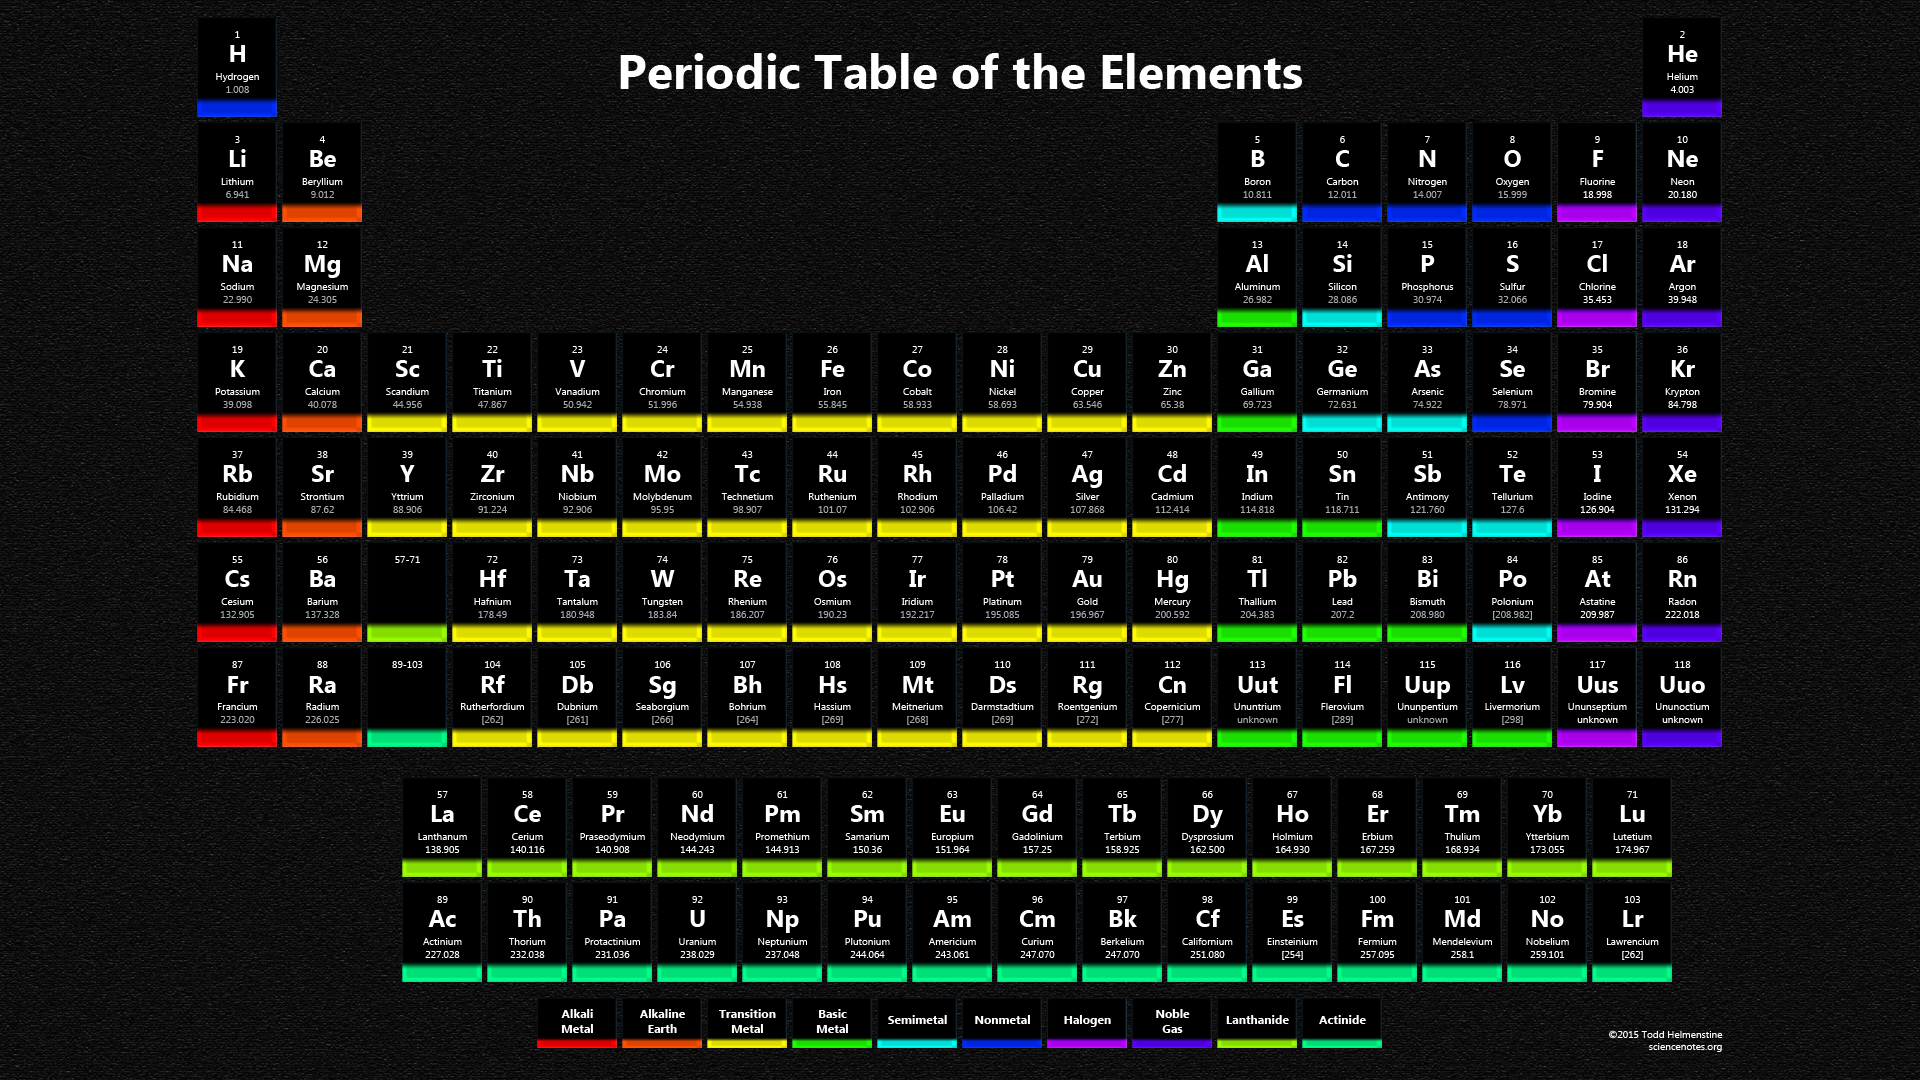Click the Periodic Table of the Elements title
Viewport: 1920px width, 1080px height.
(x=960, y=72)
